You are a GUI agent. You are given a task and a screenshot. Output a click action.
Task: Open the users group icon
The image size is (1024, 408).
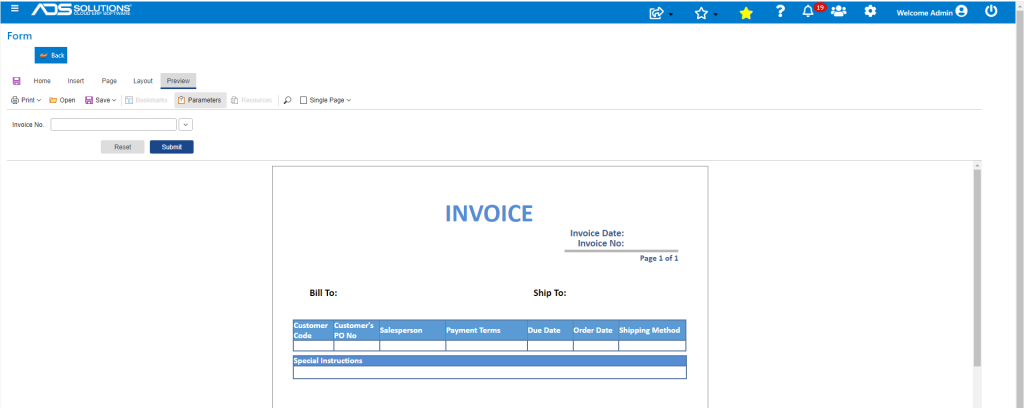click(839, 11)
